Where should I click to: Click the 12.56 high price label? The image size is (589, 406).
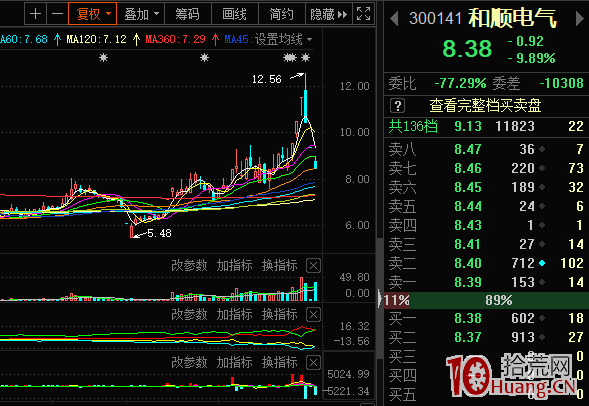tap(266, 79)
